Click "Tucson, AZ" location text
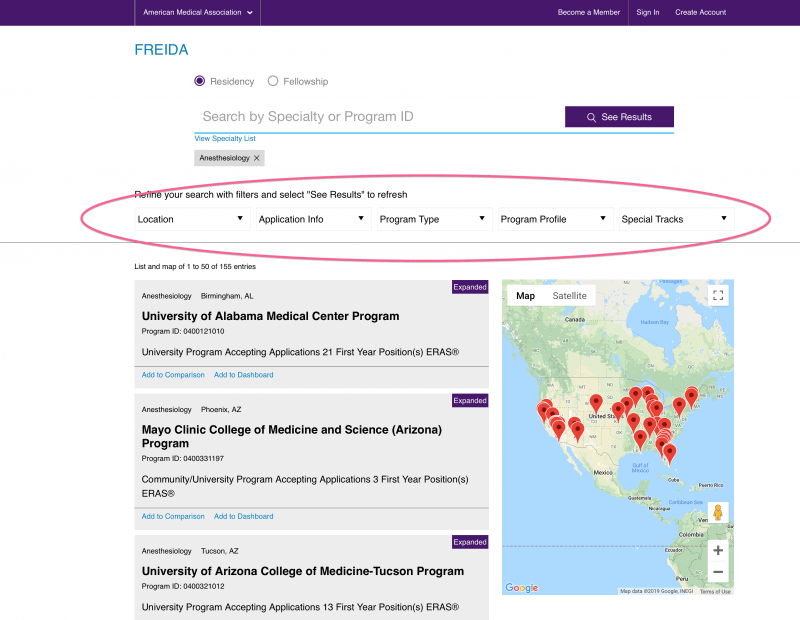This screenshot has height=620, width=800. [x=219, y=551]
